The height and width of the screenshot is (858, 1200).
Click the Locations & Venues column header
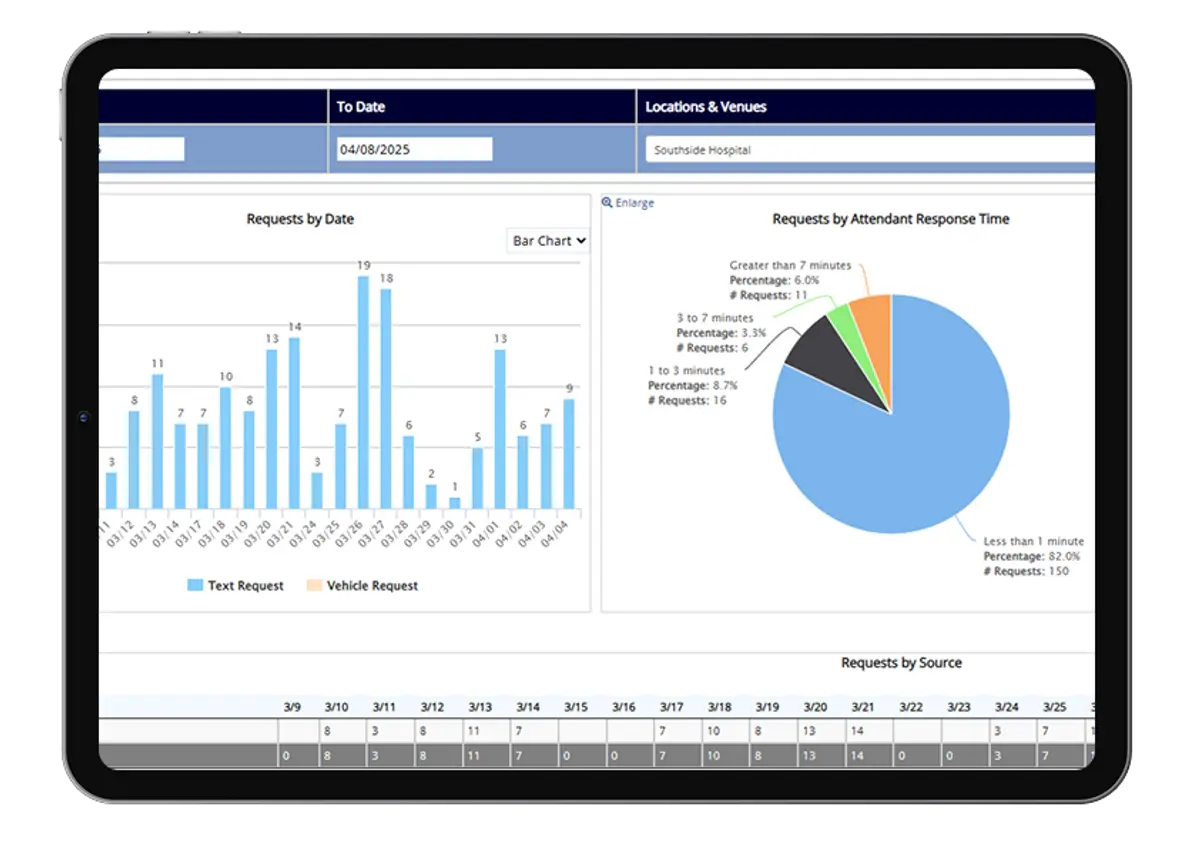coord(706,107)
